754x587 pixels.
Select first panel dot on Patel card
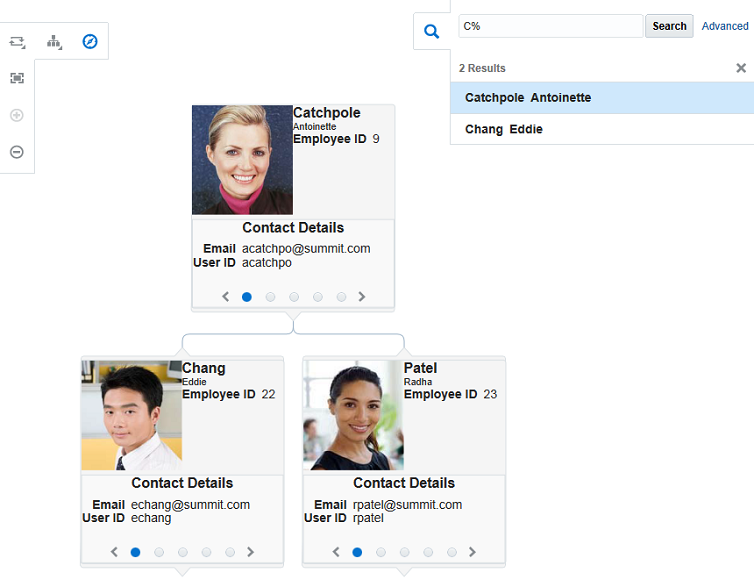tap(357, 552)
